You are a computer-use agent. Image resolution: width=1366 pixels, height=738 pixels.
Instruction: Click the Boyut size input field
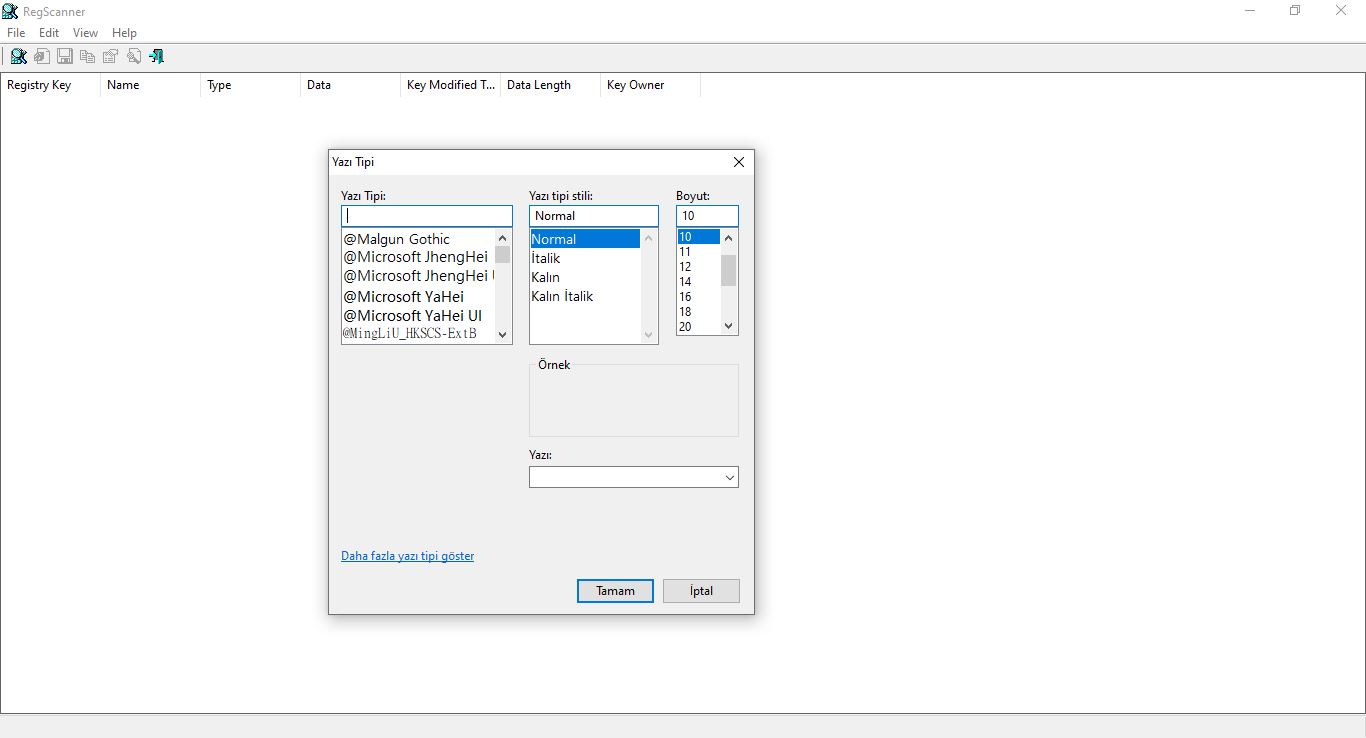pyautogui.click(x=707, y=216)
